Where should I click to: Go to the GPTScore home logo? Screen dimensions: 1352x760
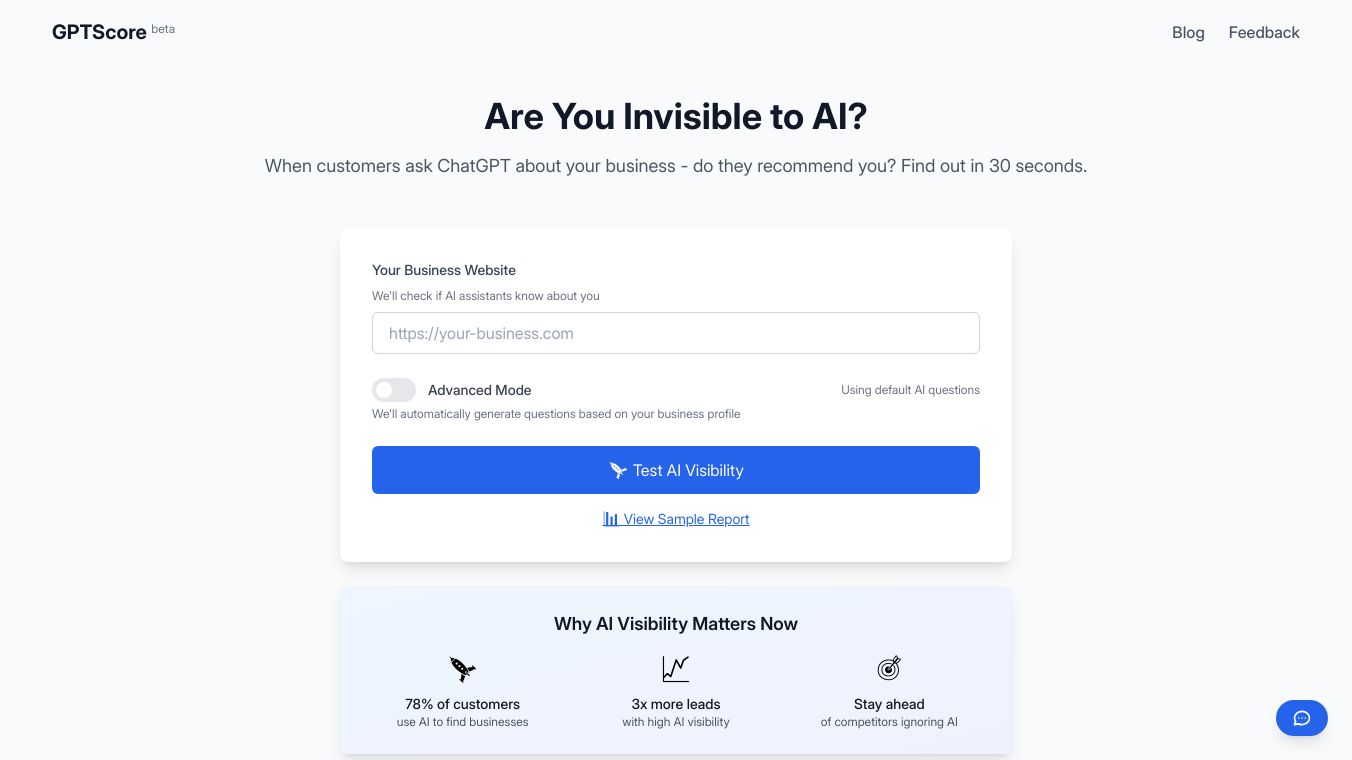99,33
